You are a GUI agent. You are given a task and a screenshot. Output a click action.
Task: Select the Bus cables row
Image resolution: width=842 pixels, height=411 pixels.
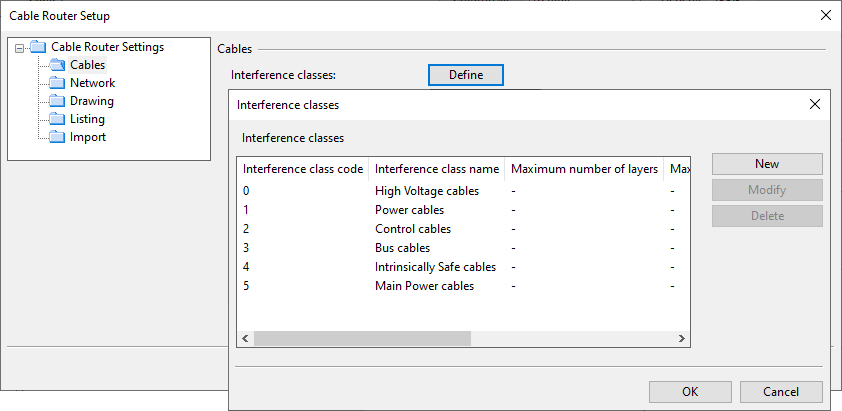pos(402,248)
